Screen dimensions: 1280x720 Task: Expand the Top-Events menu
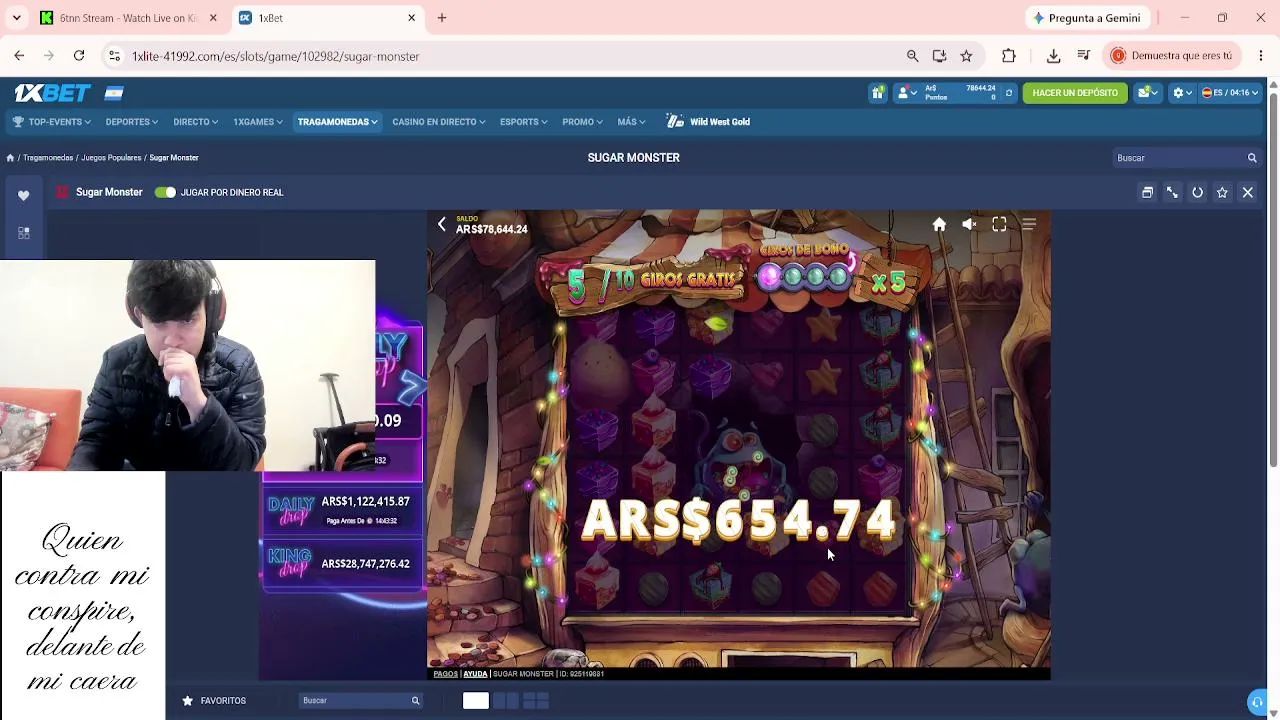point(52,122)
